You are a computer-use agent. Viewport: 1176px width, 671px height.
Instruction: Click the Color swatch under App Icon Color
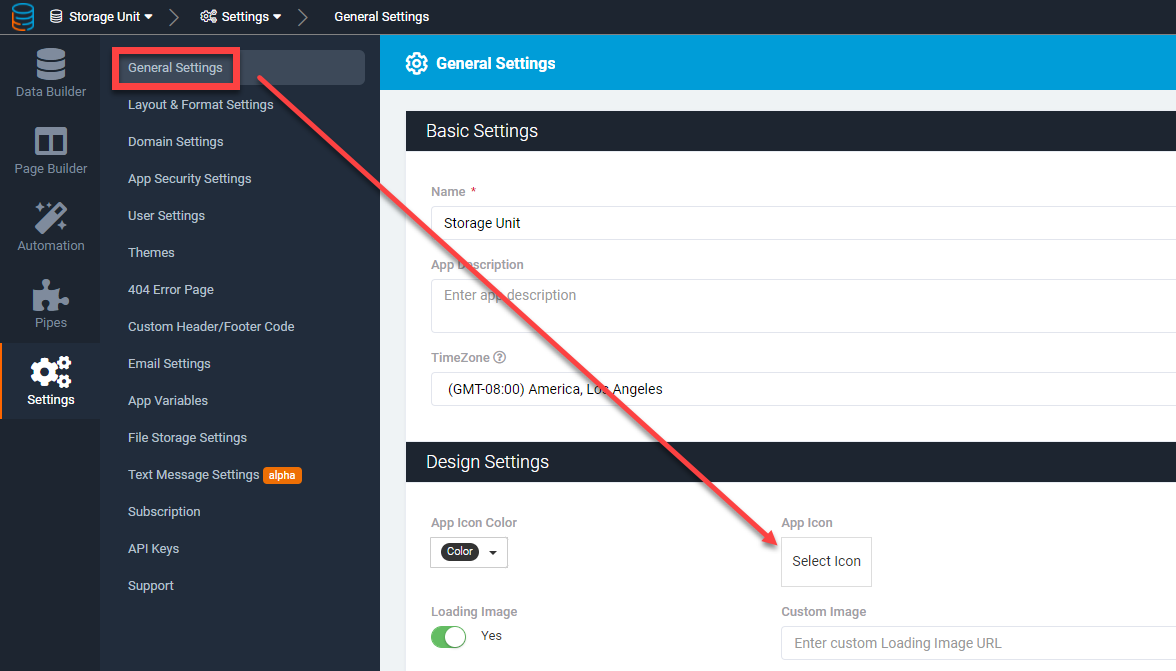tap(458, 551)
